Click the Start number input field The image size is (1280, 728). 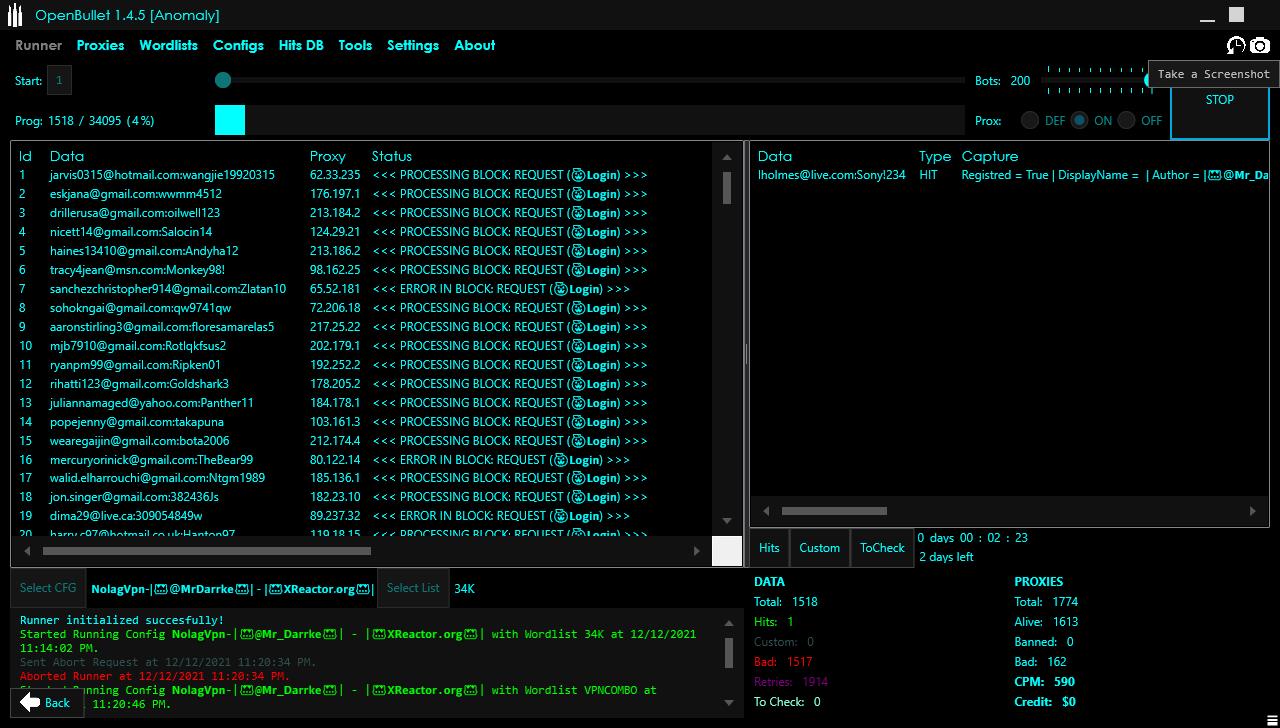pyautogui.click(x=59, y=81)
